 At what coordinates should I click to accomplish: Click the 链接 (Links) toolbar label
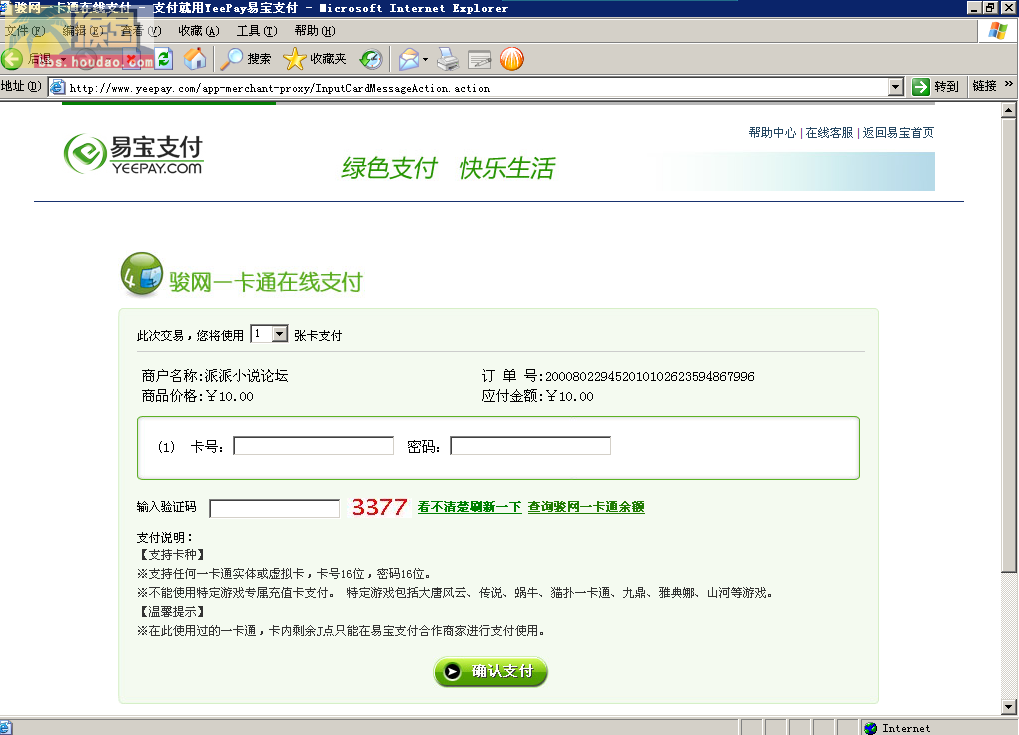tap(985, 86)
